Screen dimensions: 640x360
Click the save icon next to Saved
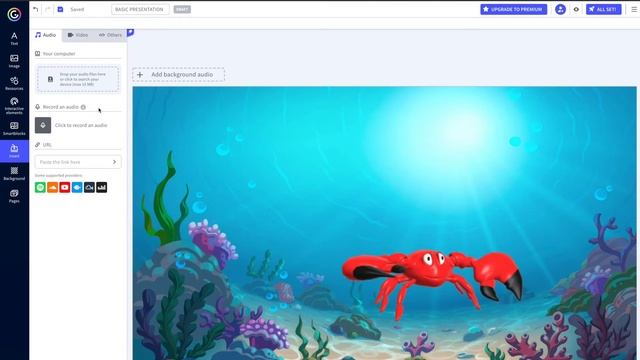60,9
